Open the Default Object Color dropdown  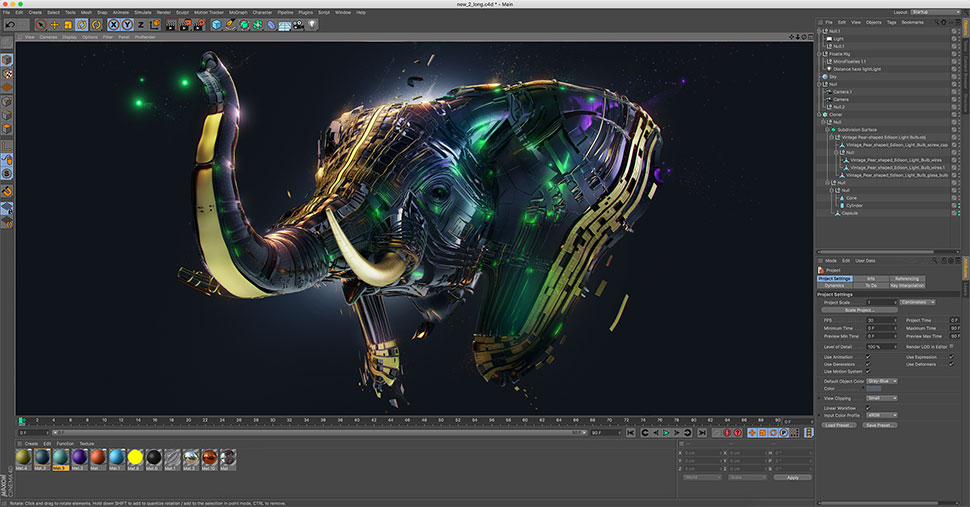pos(881,381)
